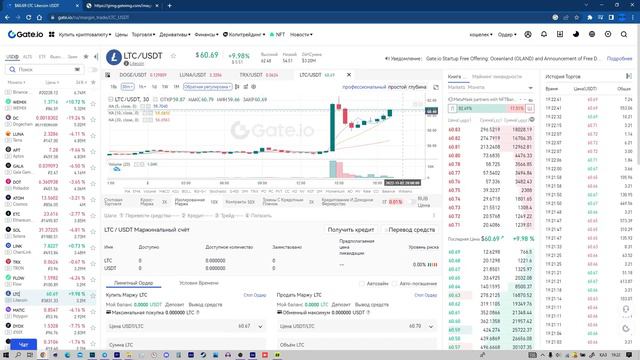Image resolution: width=640 pixels, height=360 pixels.
Task: Toggle dark mode moon icon
Action: pos(576,35)
